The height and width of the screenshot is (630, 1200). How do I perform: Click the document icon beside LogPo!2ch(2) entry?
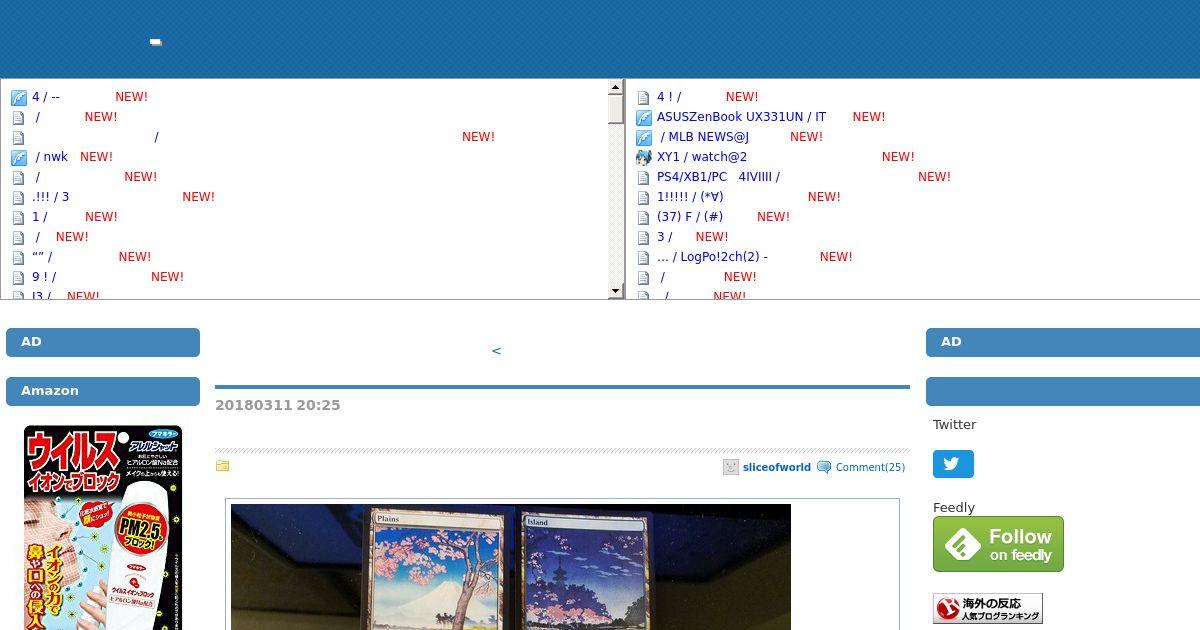pos(644,258)
